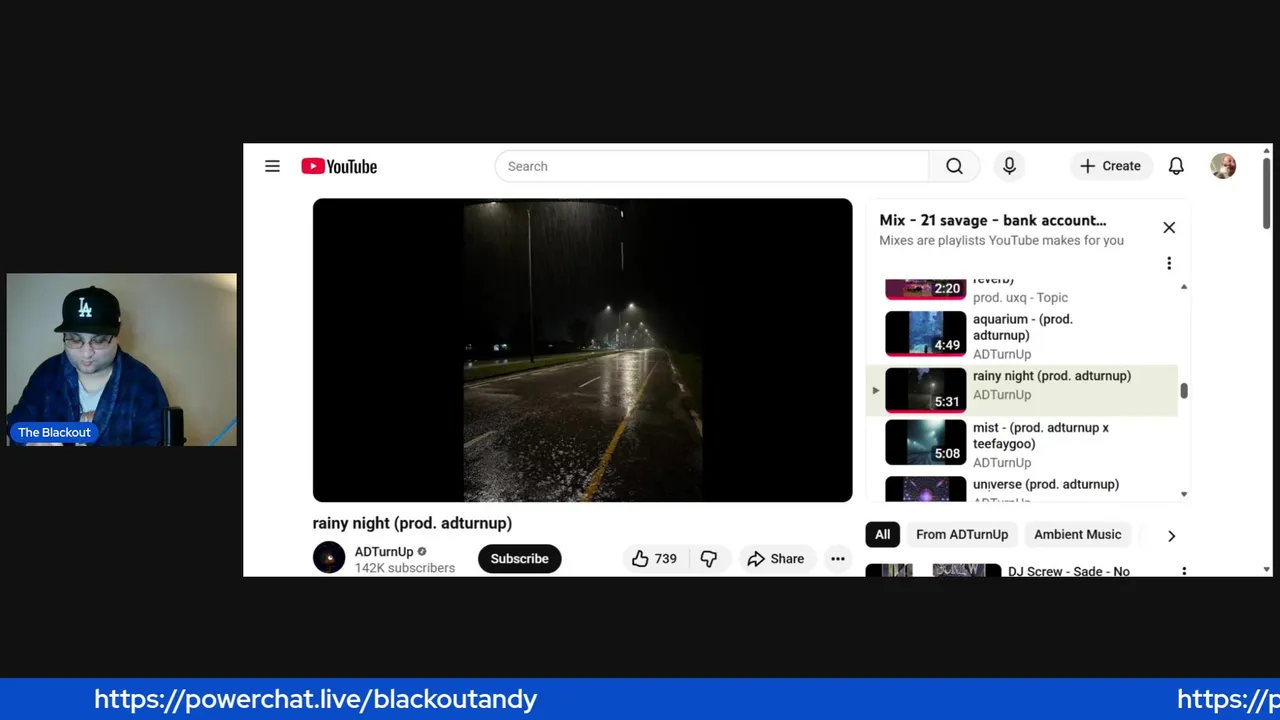The height and width of the screenshot is (720, 1280).
Task: Open the notifications bell
Action: (1176, 166)
